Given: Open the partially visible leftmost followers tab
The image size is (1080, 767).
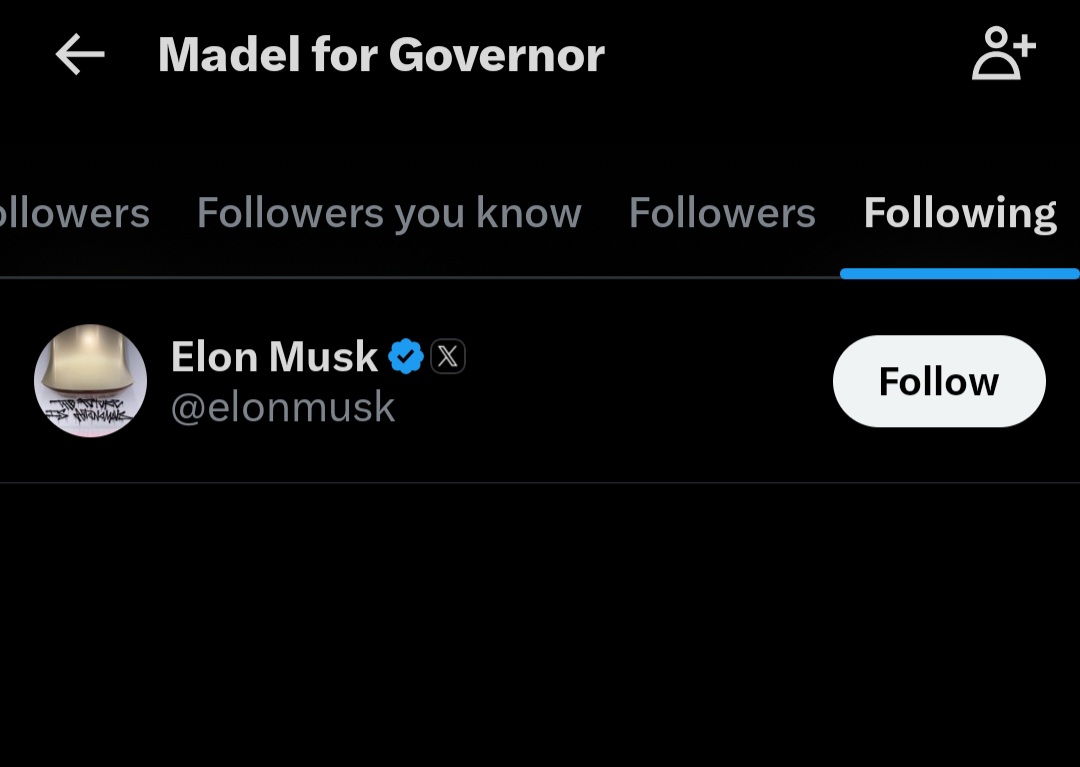Looking at the screenshot, I should [74, 213].
